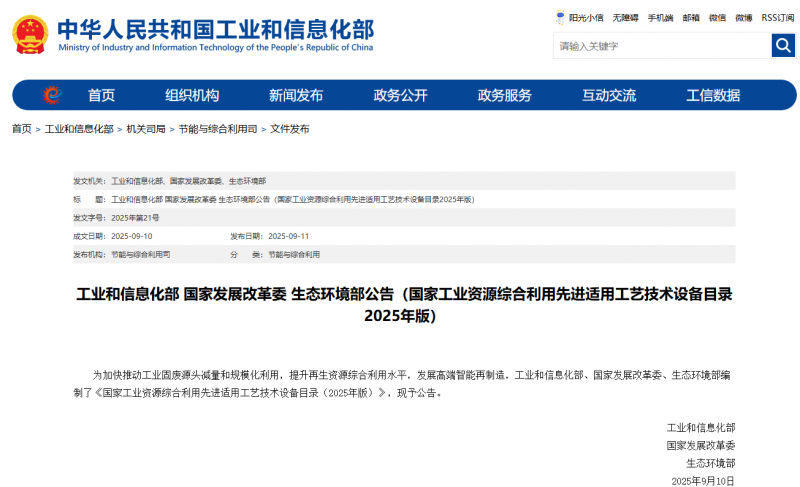Open the 工信数据 menu item

[x=713, y=96]
